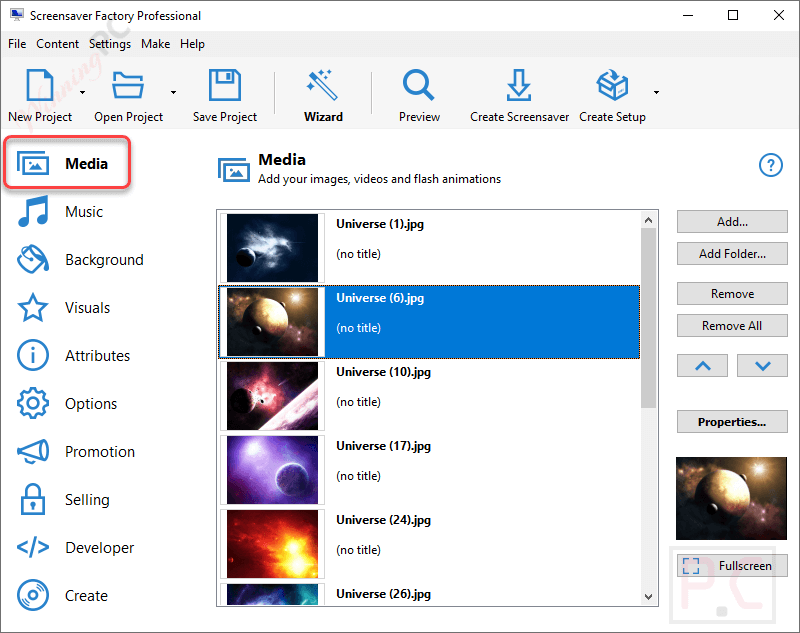Open the Help menu
Screen dimensions: 800x633
pos(192,44)
